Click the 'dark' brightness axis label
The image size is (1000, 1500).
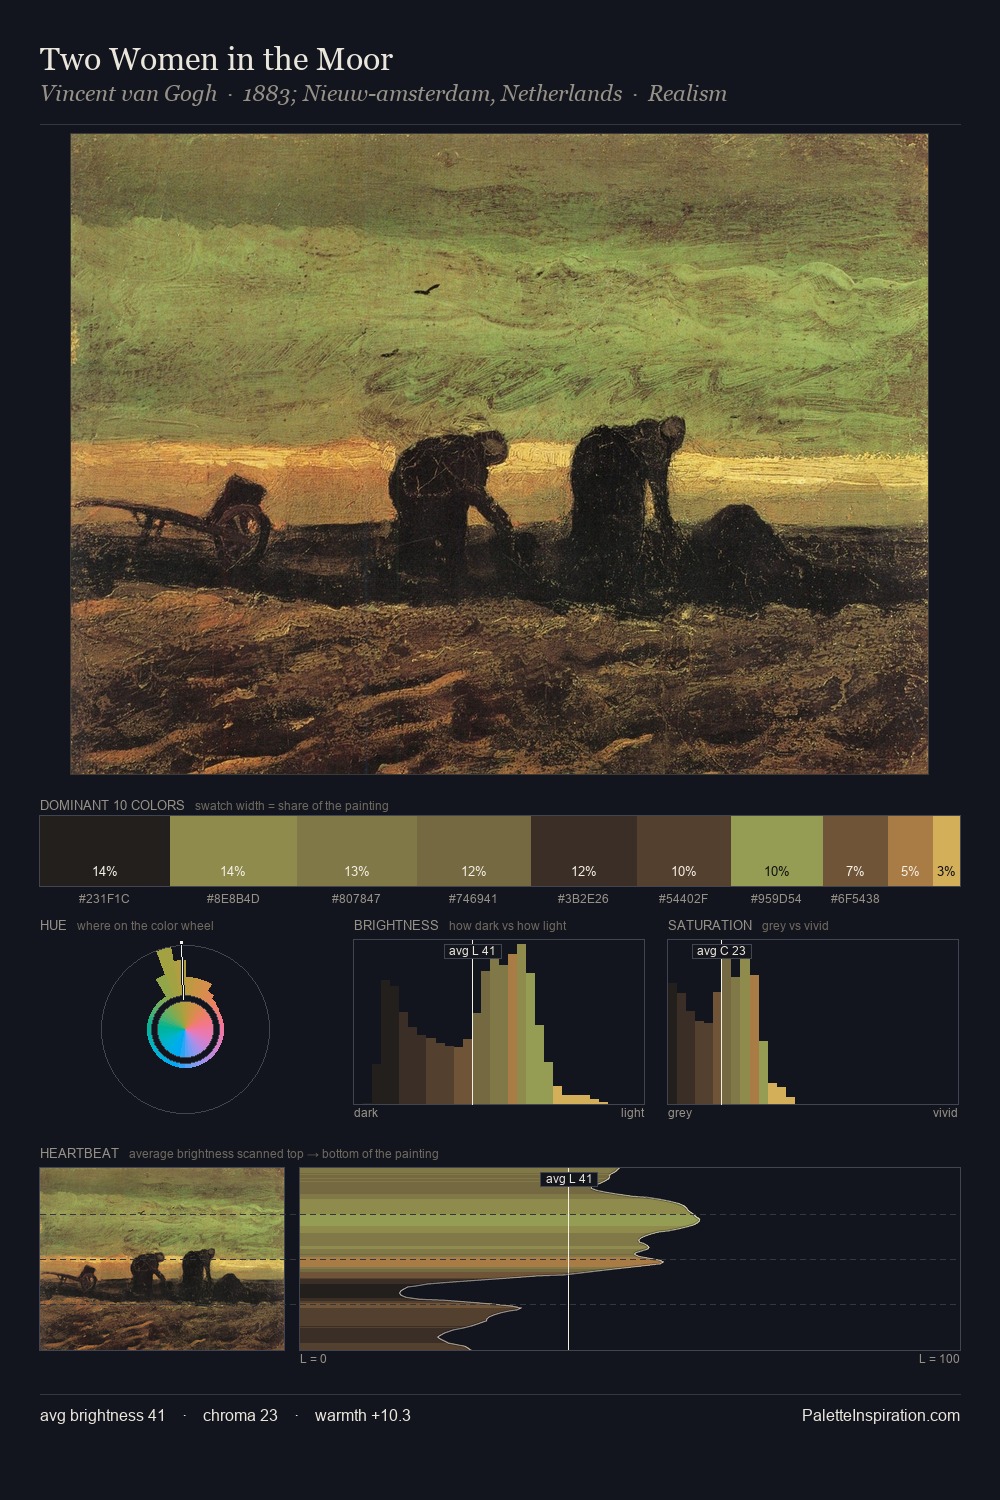(x=366, y=1113)
